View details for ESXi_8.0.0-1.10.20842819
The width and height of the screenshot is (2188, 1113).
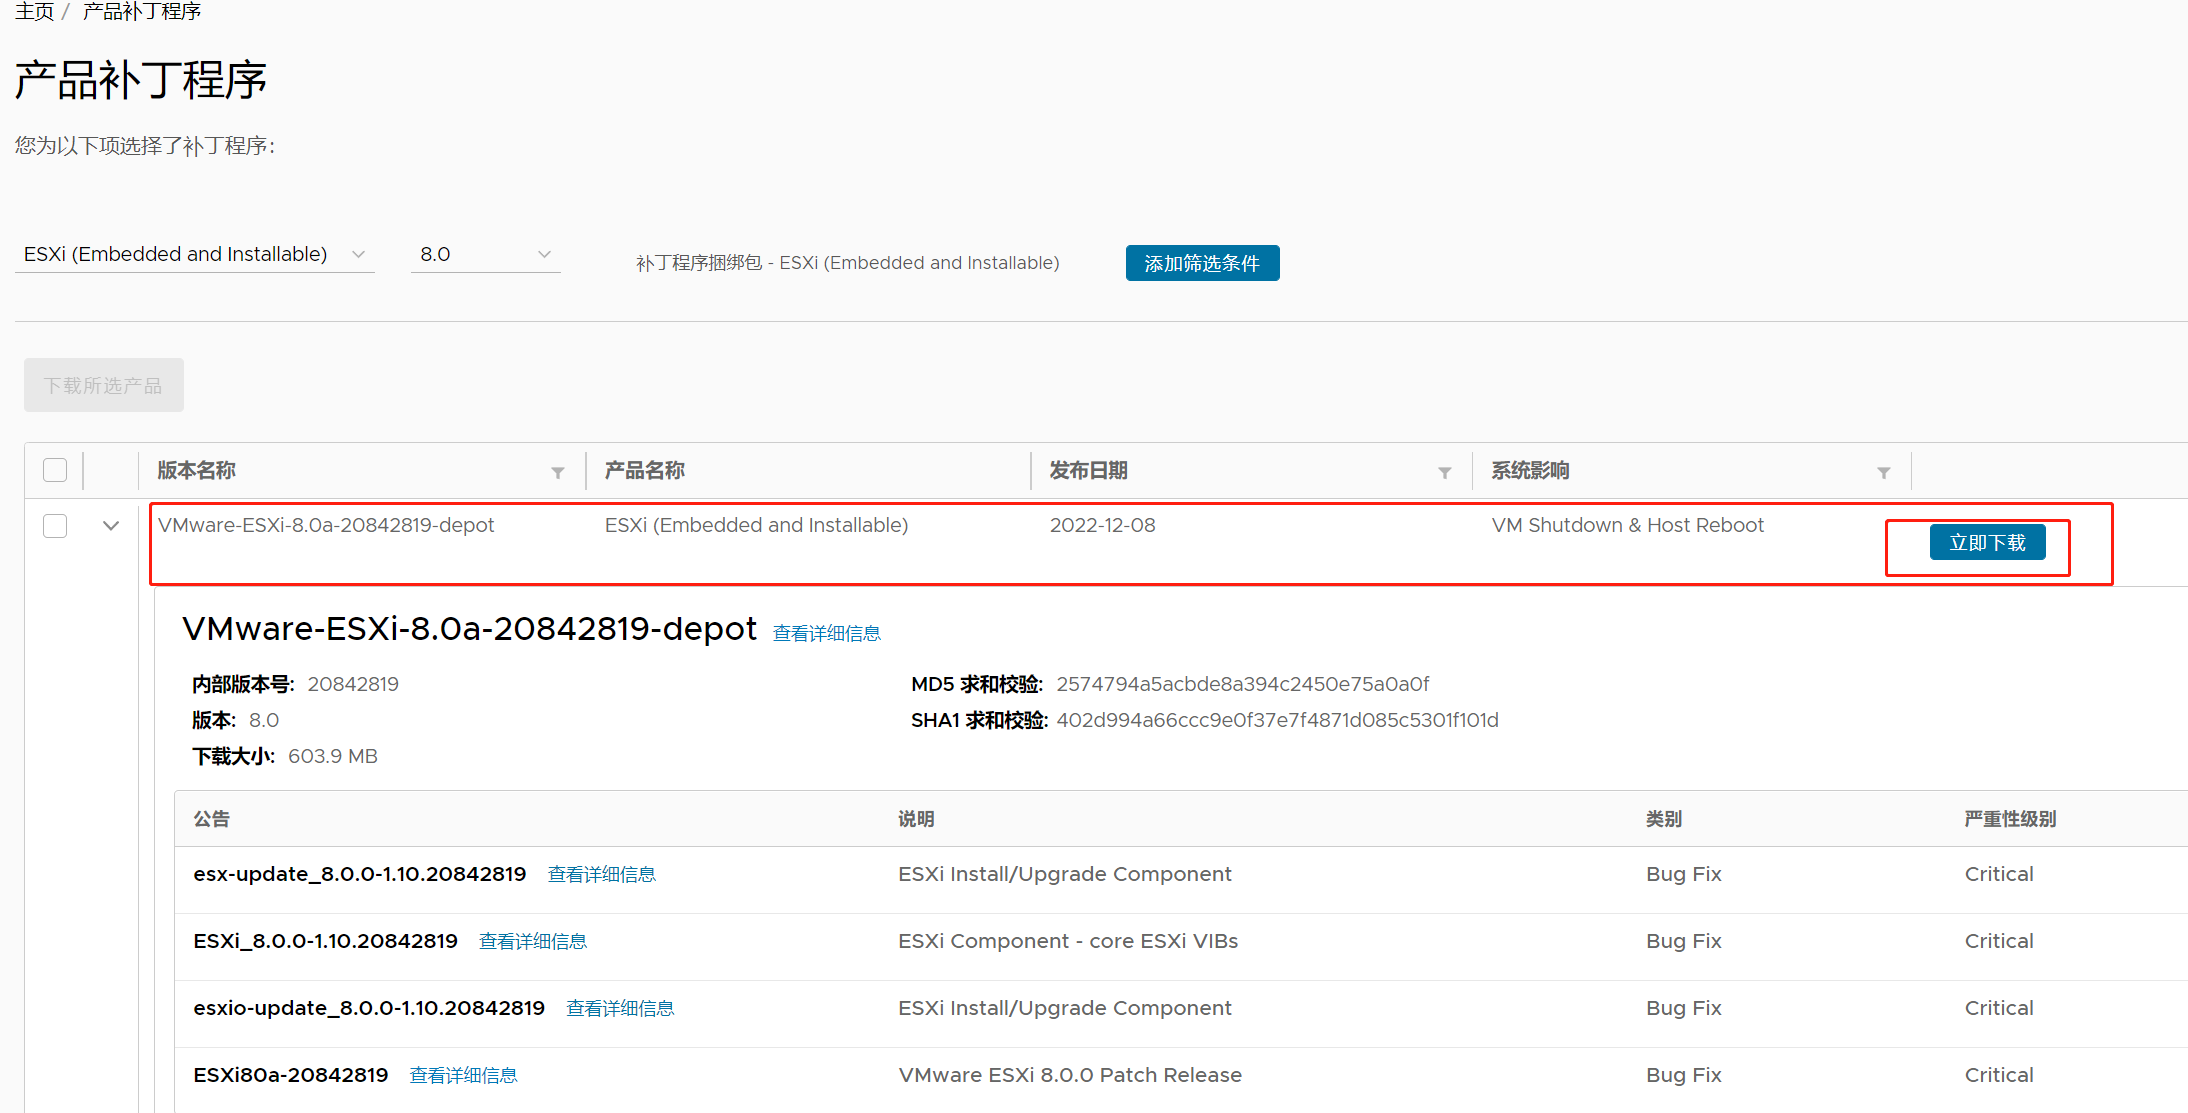[x=532, y=941]
